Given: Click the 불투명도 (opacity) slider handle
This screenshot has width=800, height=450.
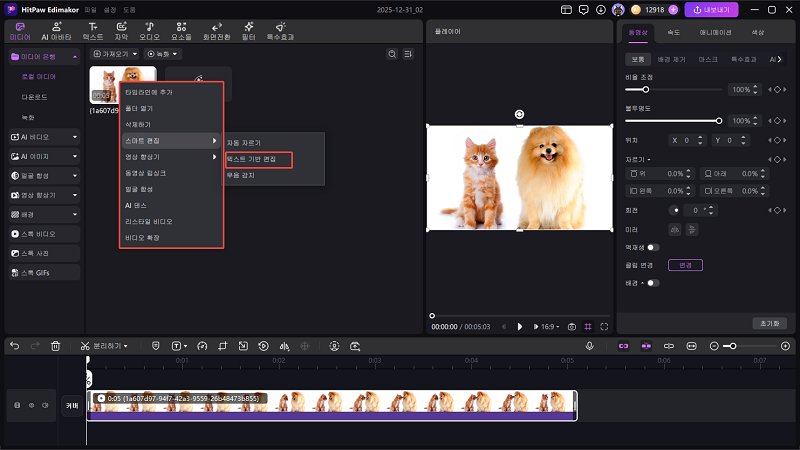Looking at the screenshot, I should tap(718, 120).
